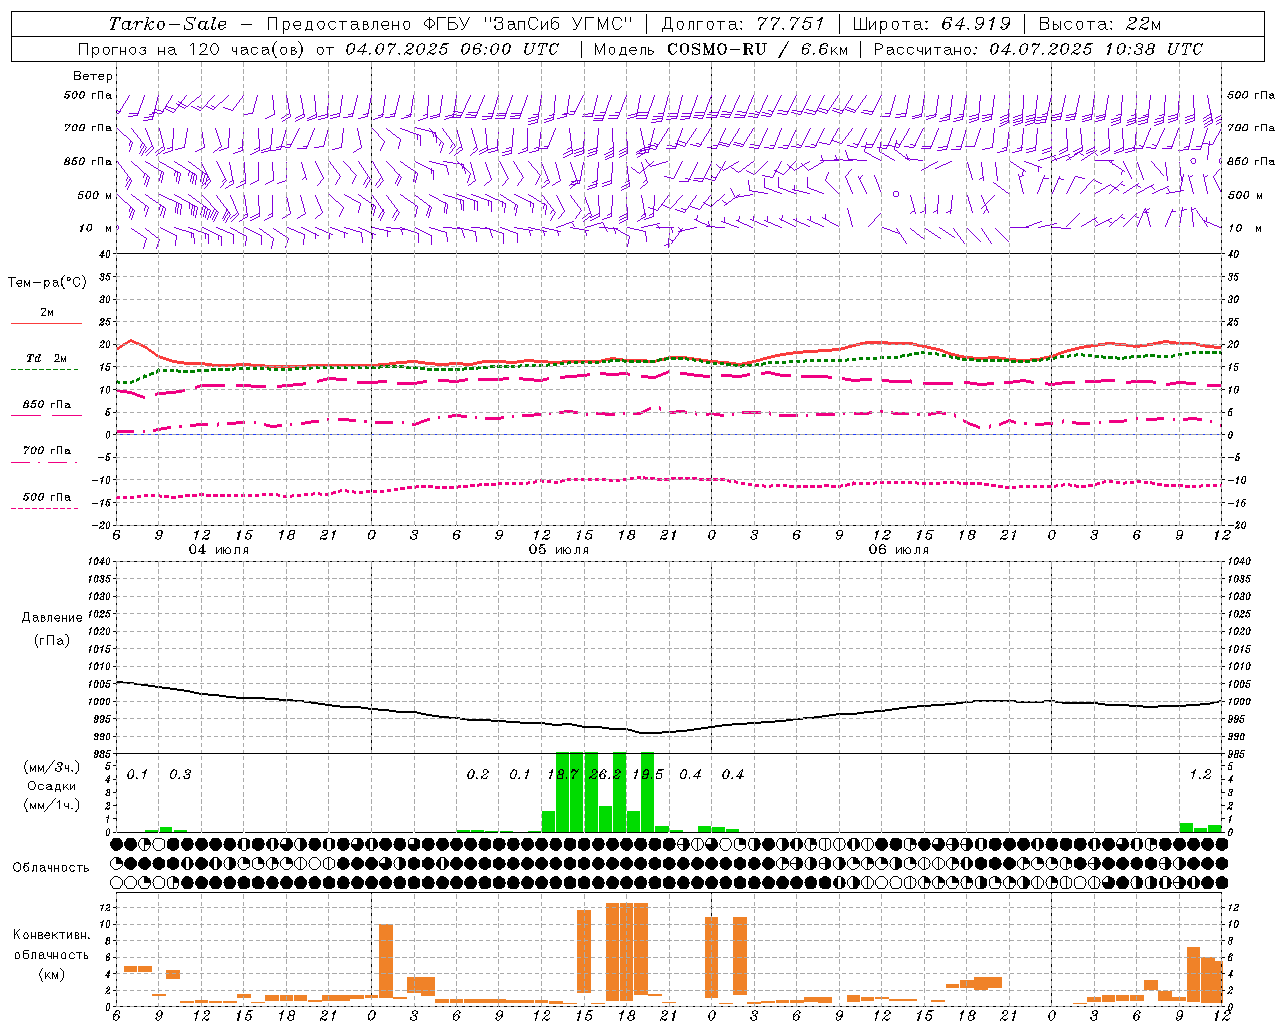The image size is (1280, 1024).
Task: Click the 850 гПа temperature legend dashed line
Action: 46,415
